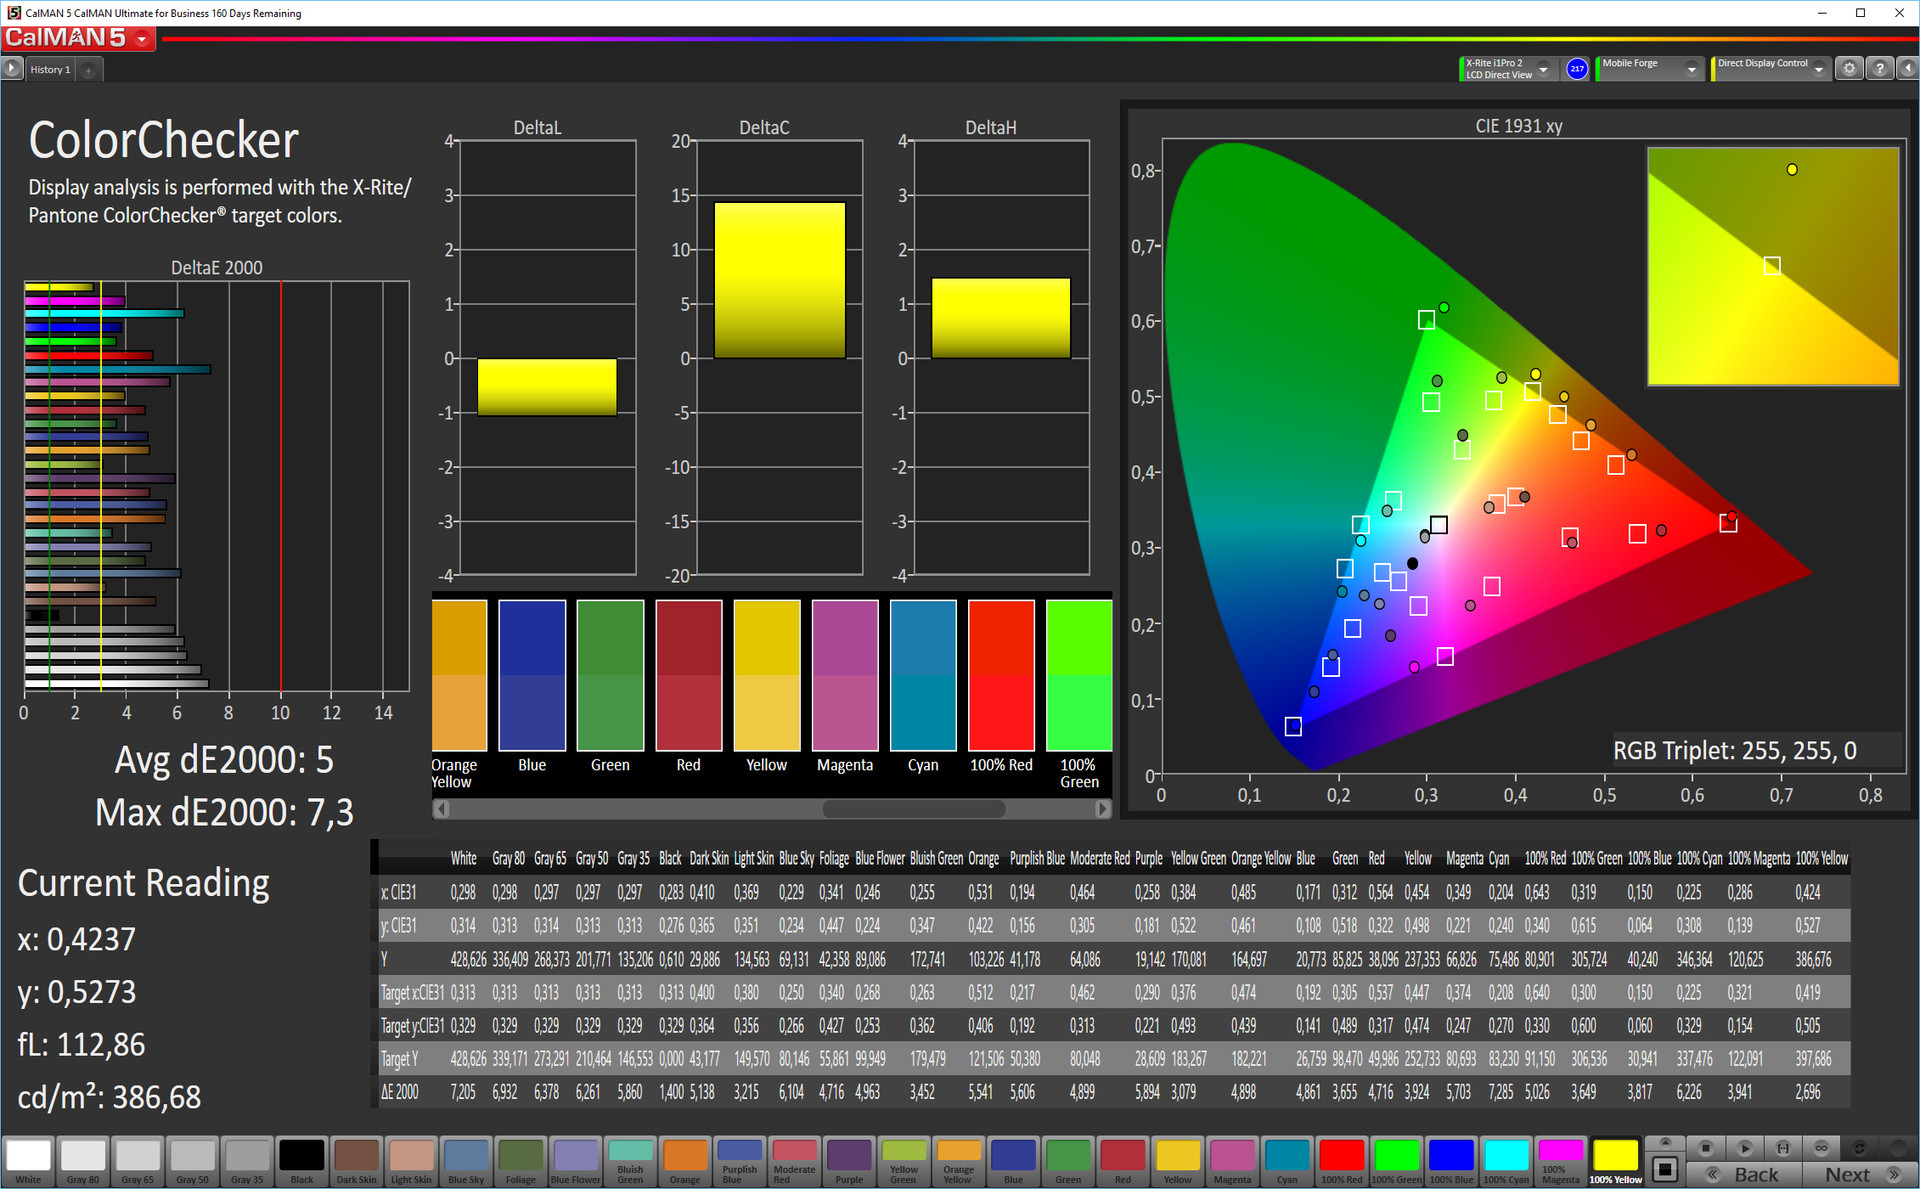Open the help question mark icon
1920x1189 pixels.
pyautogui.click(x=1879, y=69)
